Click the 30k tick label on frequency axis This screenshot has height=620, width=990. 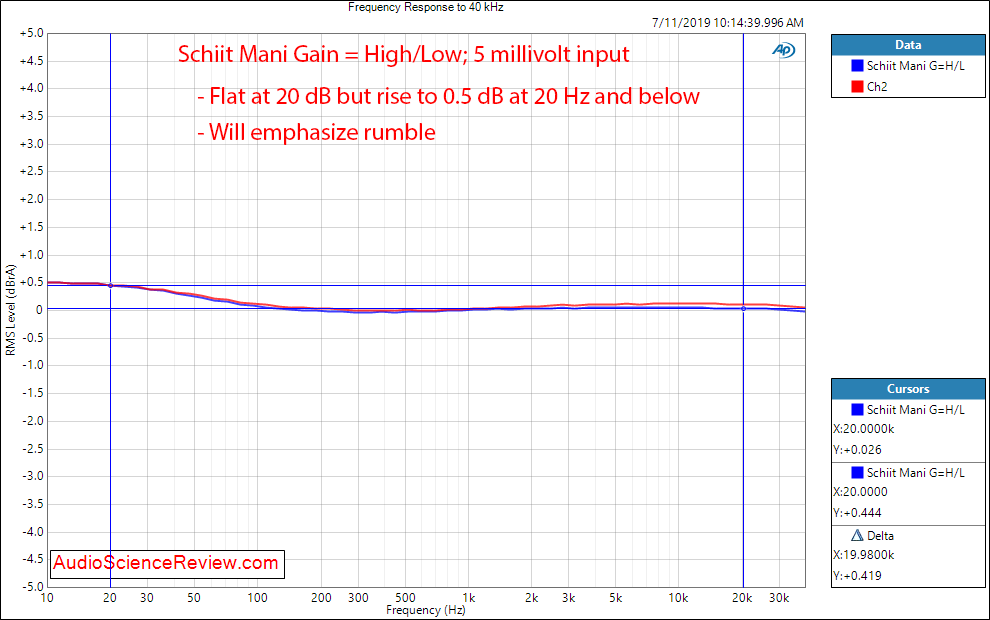(x=779, y=598)
